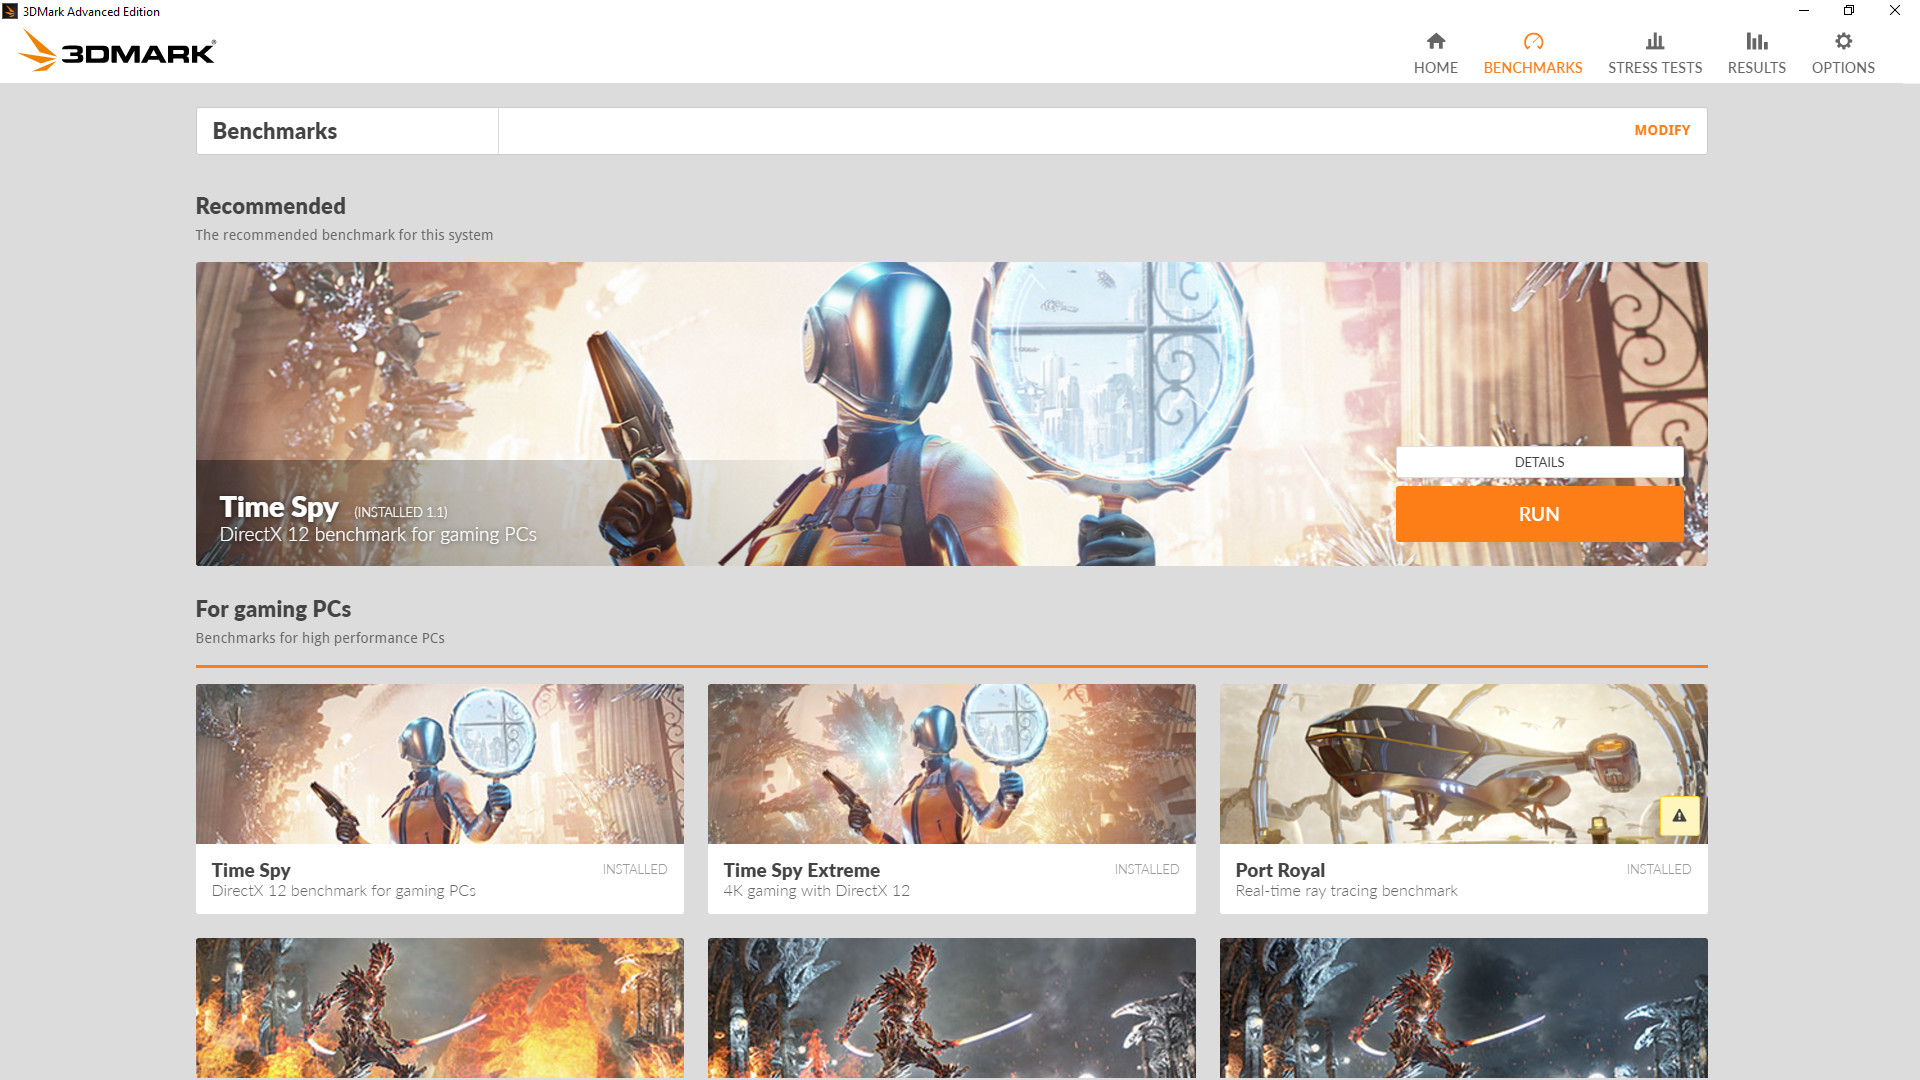Select the Time Spy Extreme thumbnail
The image size is (1920, 1080).
[951, 764]
